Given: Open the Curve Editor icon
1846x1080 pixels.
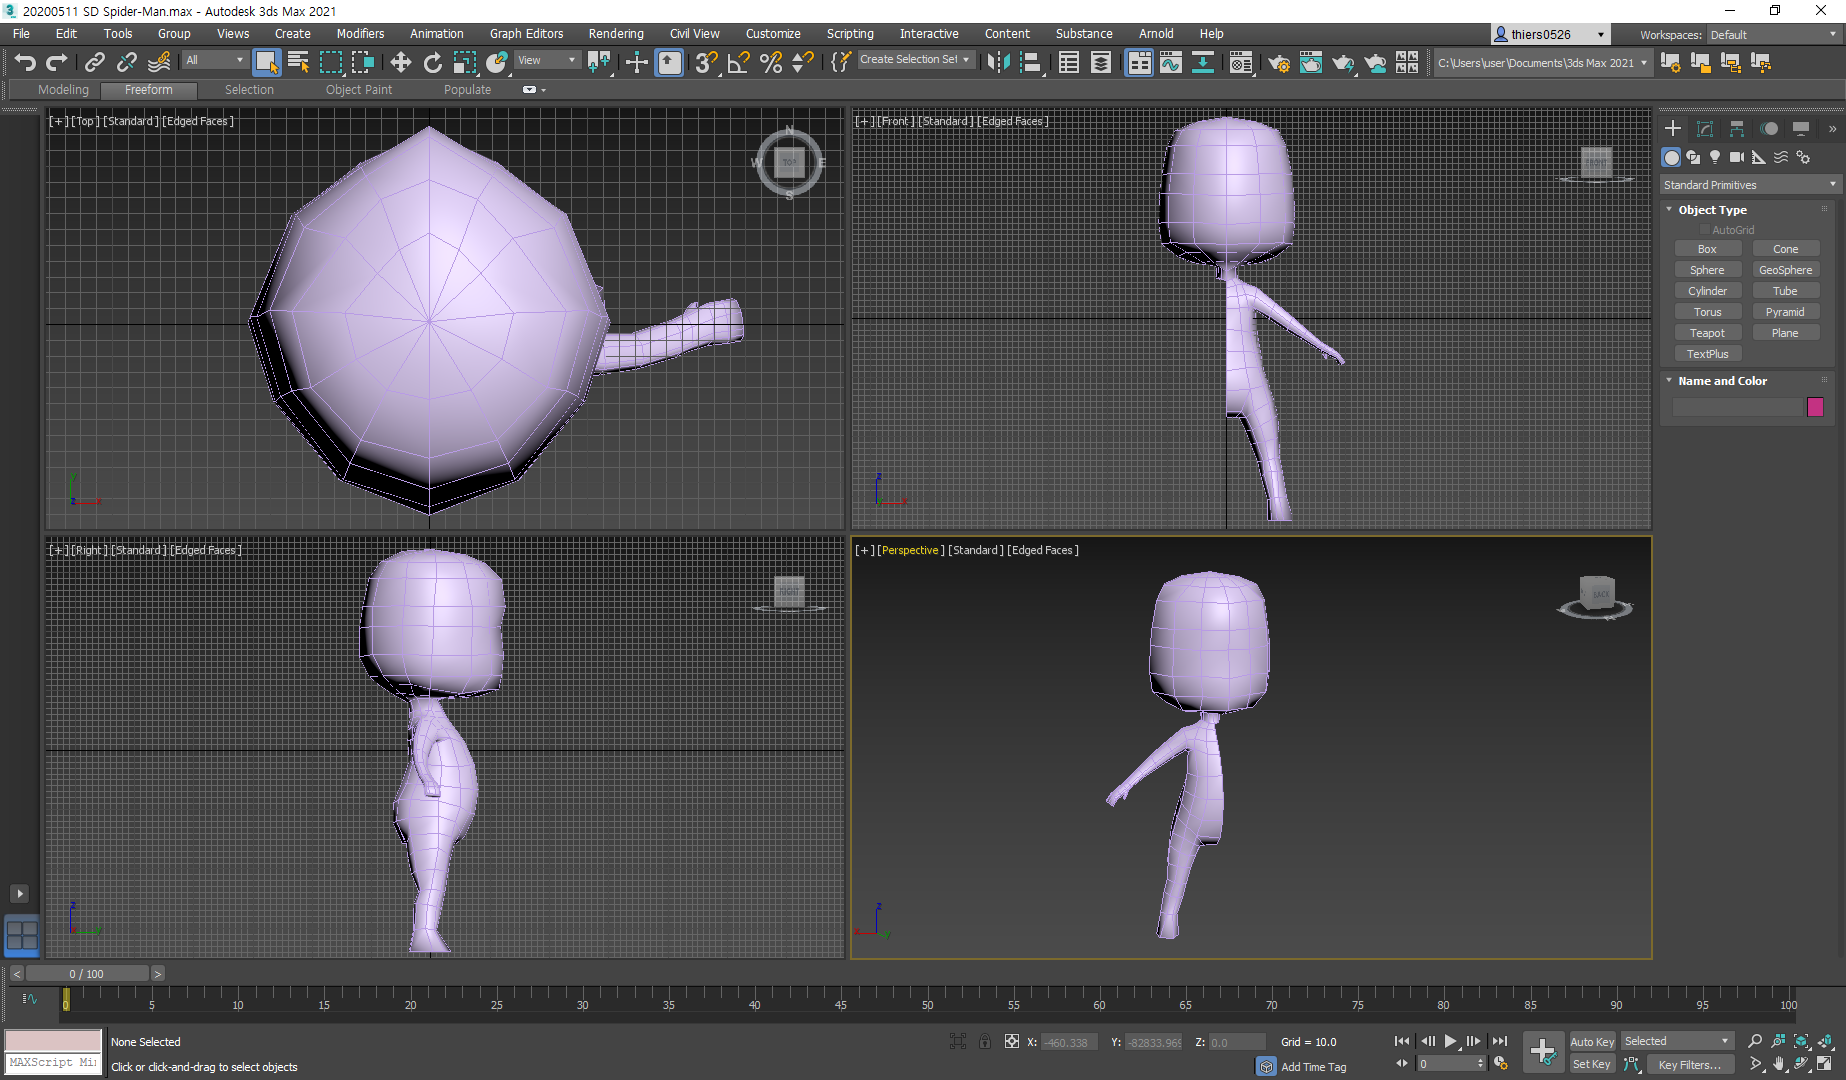Looking at the screenshot, I should 1170,63.
